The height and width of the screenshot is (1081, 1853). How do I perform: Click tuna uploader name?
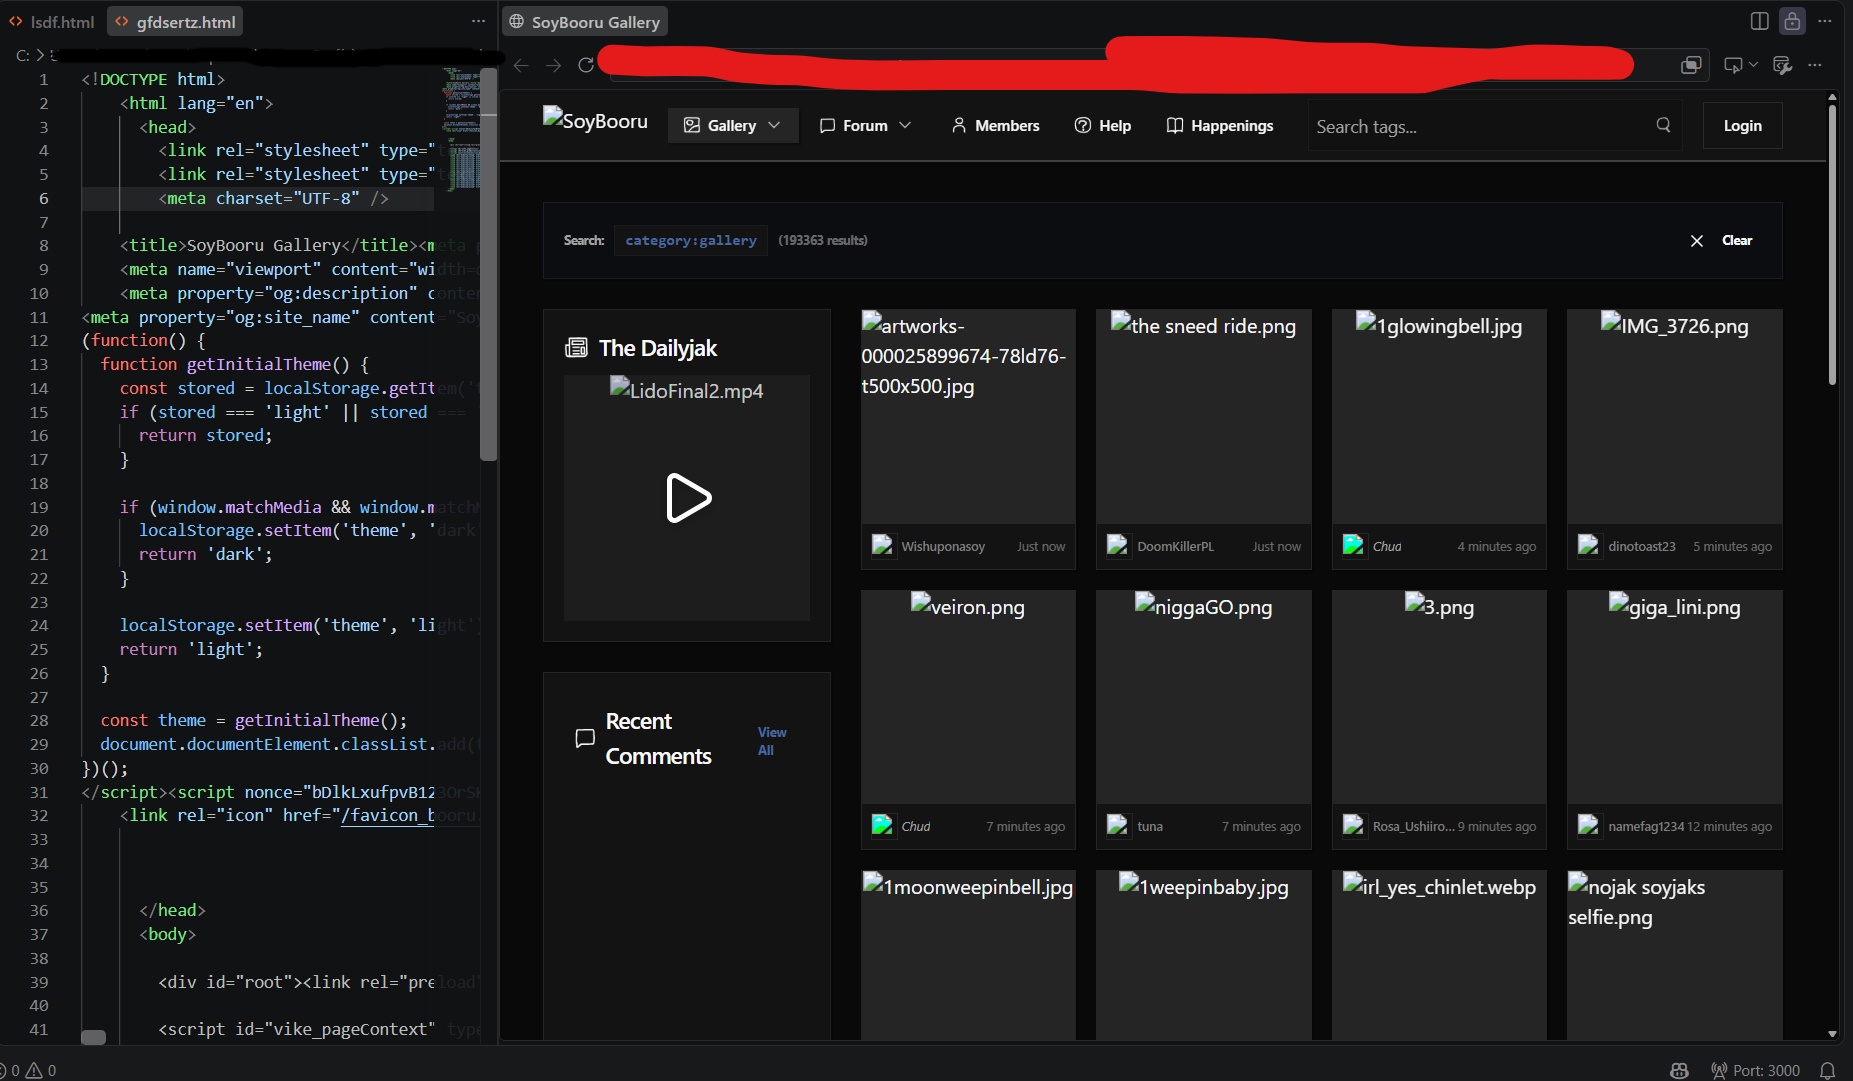1149,826
